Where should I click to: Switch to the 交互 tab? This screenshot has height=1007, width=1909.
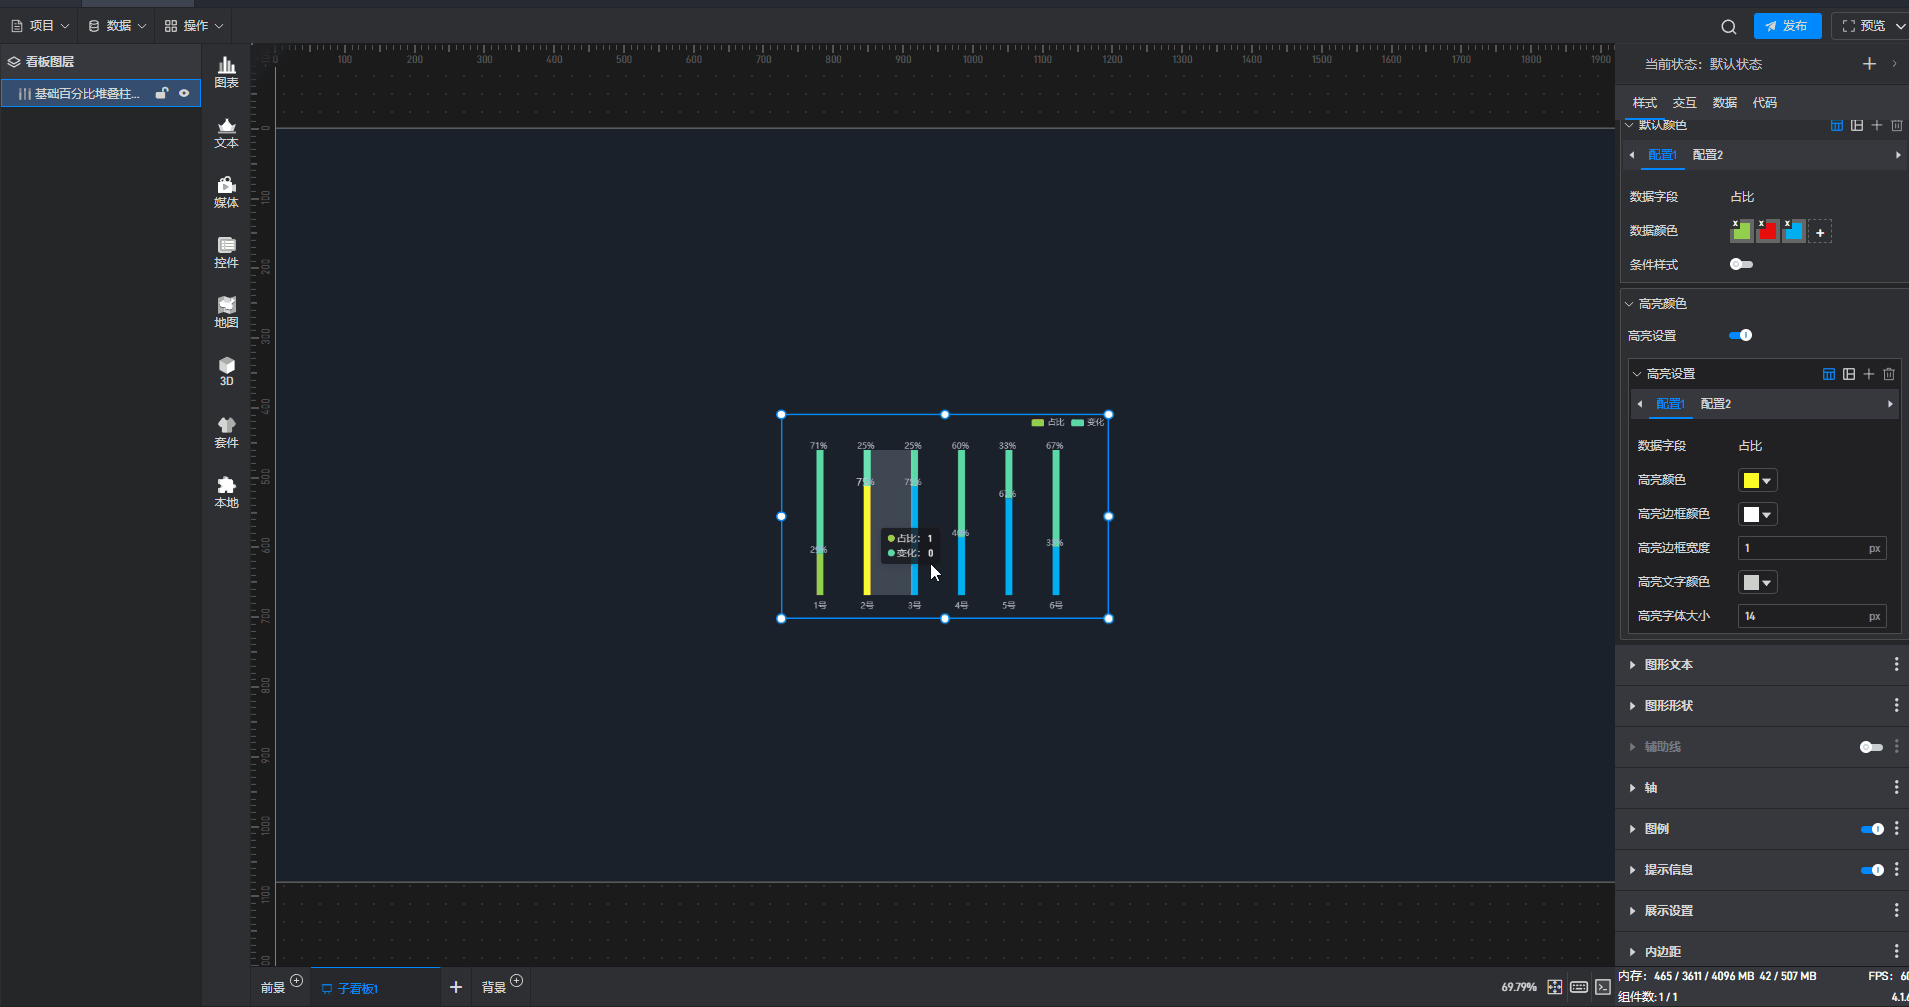(x=1684, y=103)
